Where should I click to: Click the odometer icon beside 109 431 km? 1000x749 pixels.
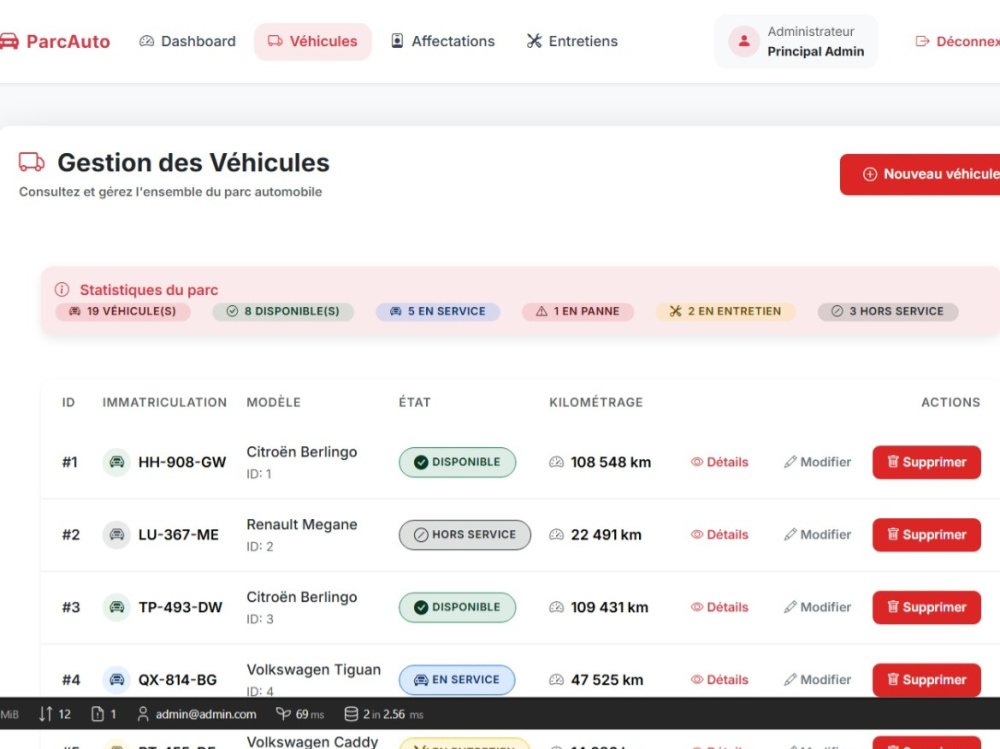[x=557, y=607]
